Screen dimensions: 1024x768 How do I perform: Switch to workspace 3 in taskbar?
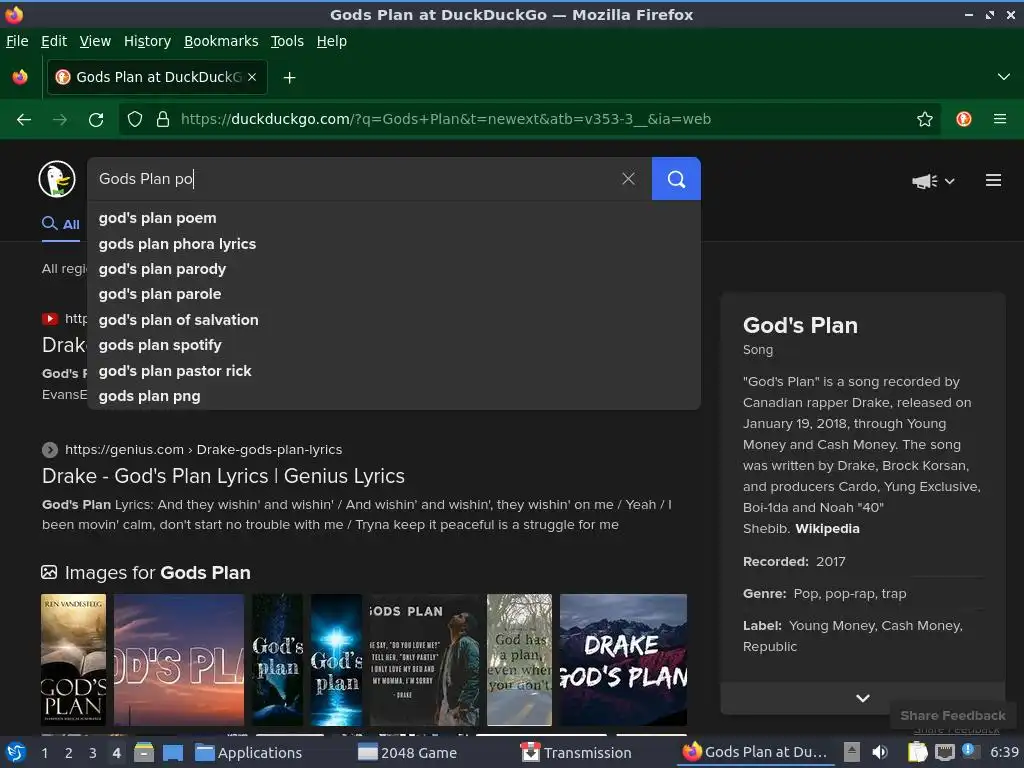[x=93, y=753]
